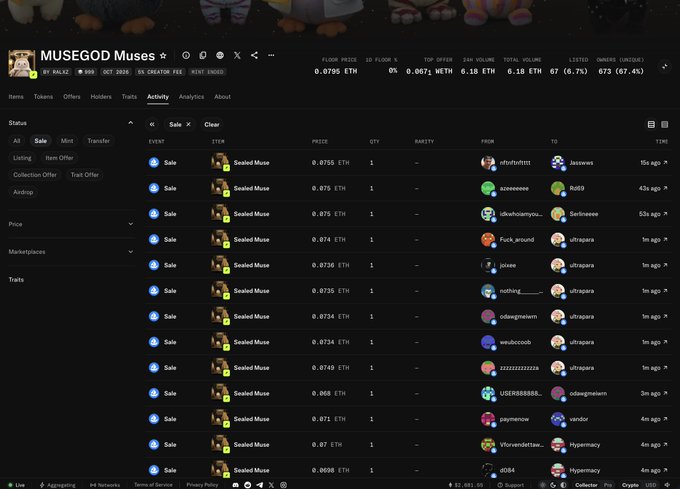Click the Networks button in footer
Image resolution: width=680 pixels, height=489 pixels.
tap(105, 485)
